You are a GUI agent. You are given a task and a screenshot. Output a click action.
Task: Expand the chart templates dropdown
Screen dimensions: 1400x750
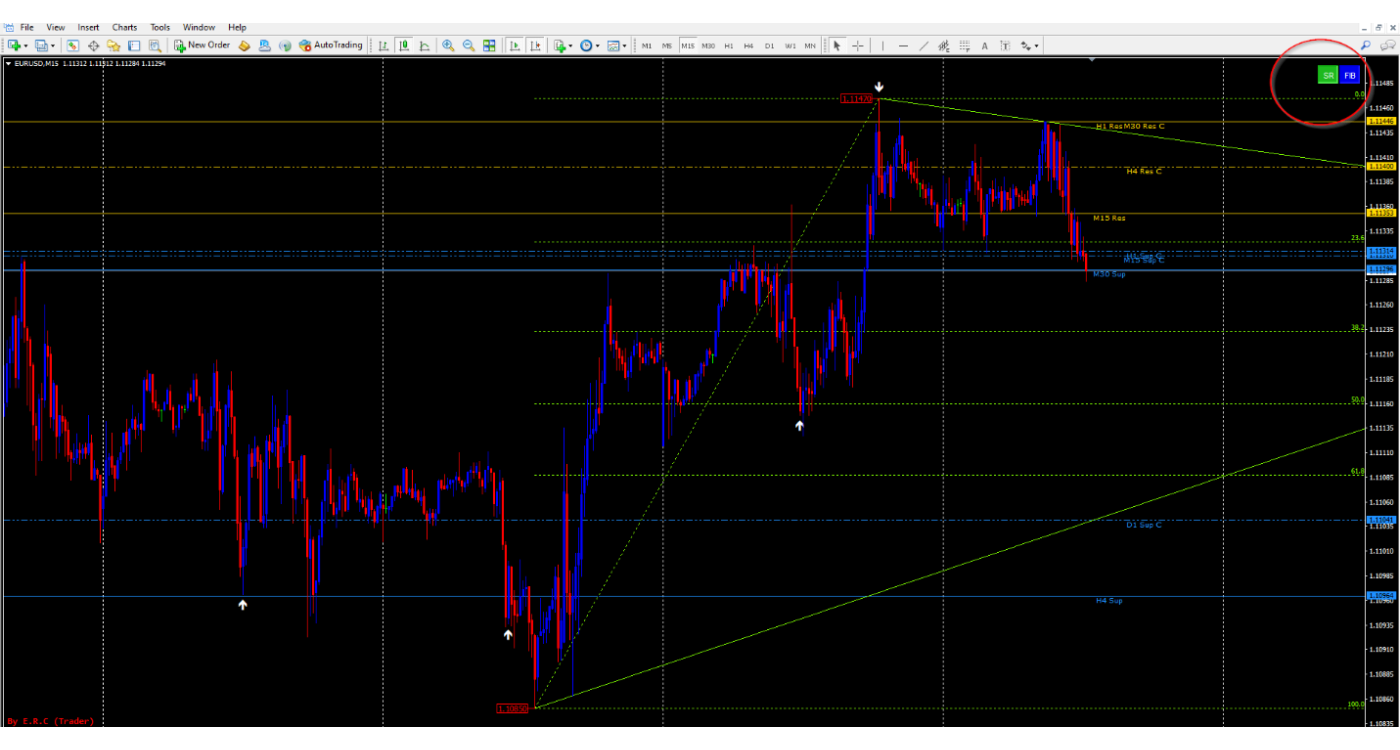625,45
